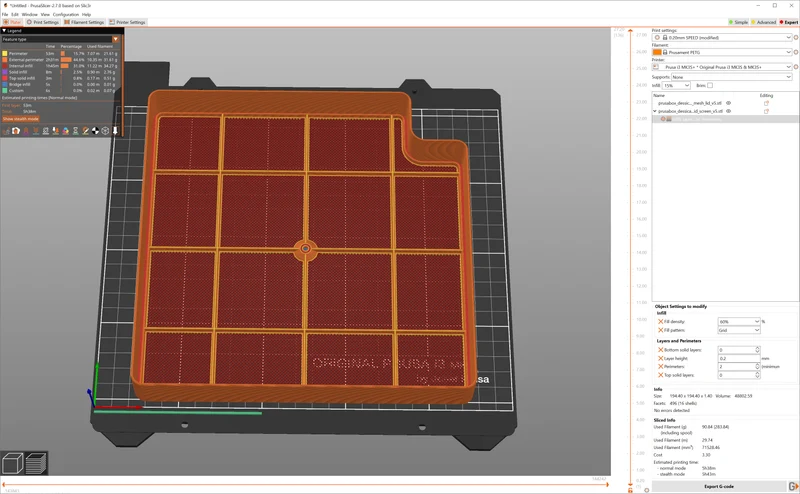
Task: Click Export G-code button
Action: pos(719,486)
